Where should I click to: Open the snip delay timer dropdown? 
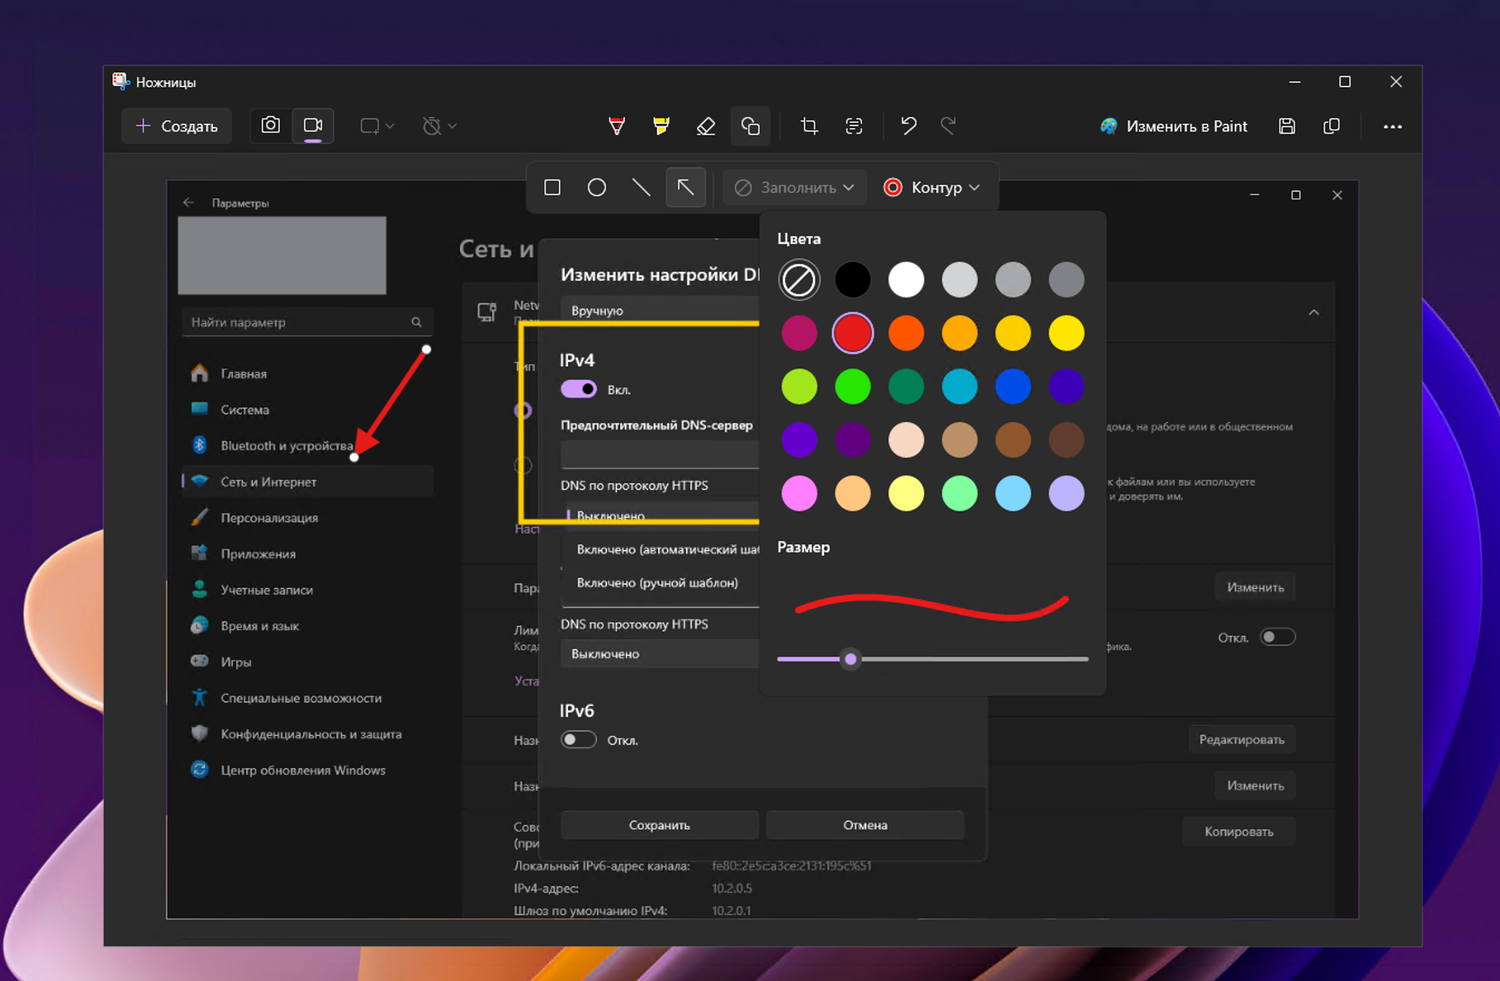tap(439, 126)
